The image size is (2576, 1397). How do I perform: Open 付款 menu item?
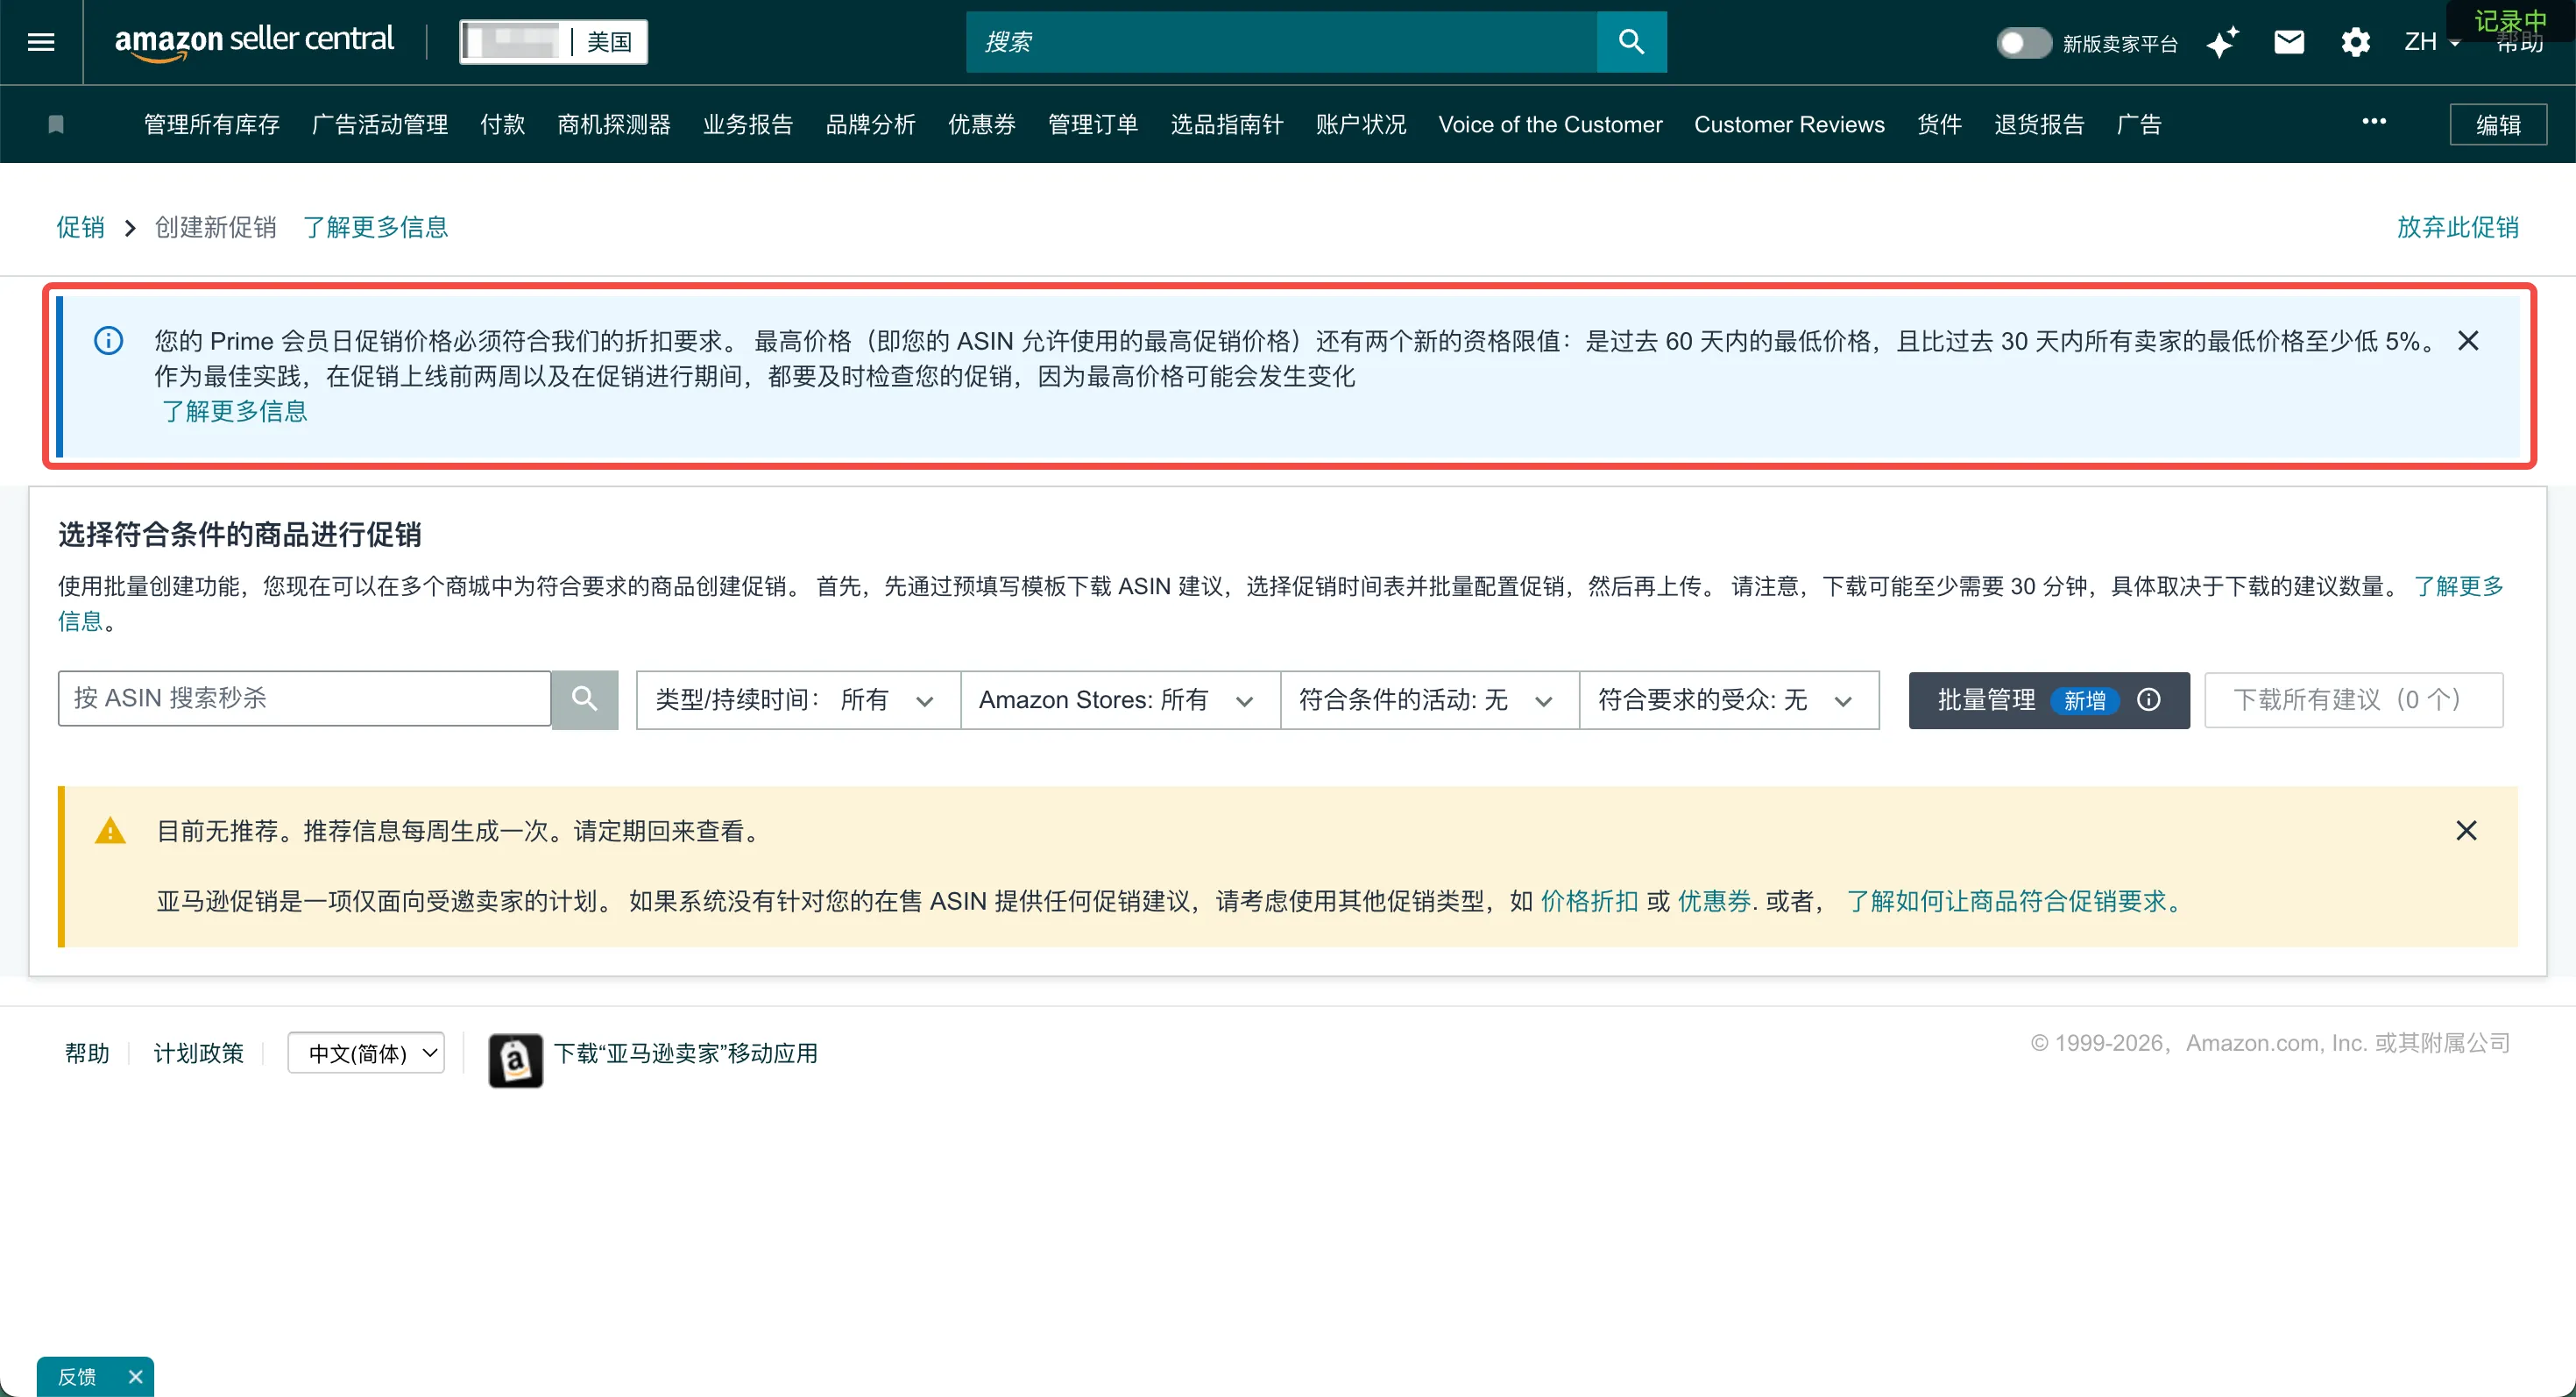pos(503,124)
